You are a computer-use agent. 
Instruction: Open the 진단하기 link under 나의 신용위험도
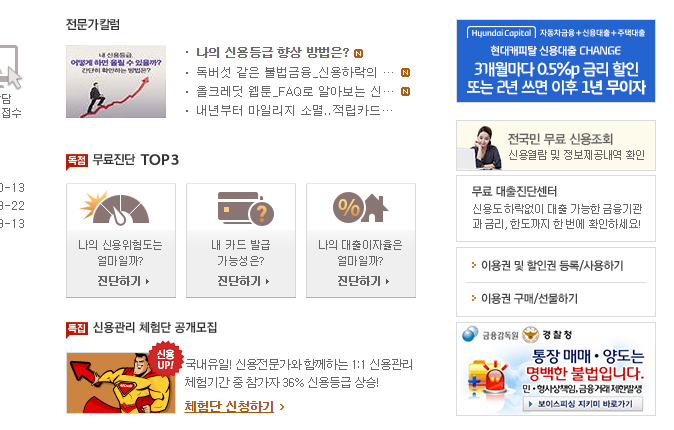point(123,281)
